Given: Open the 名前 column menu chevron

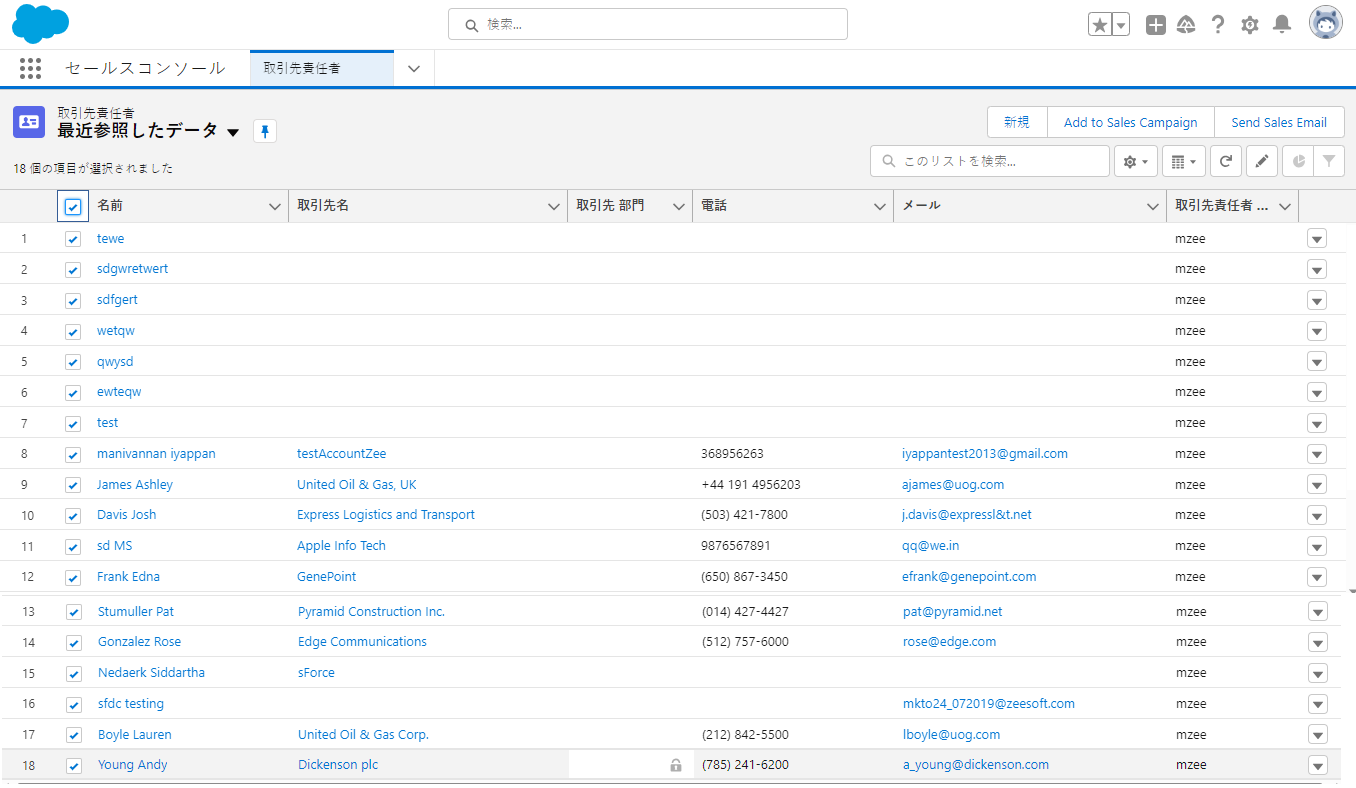Looking at the screenshot, I should coord(275,206).
